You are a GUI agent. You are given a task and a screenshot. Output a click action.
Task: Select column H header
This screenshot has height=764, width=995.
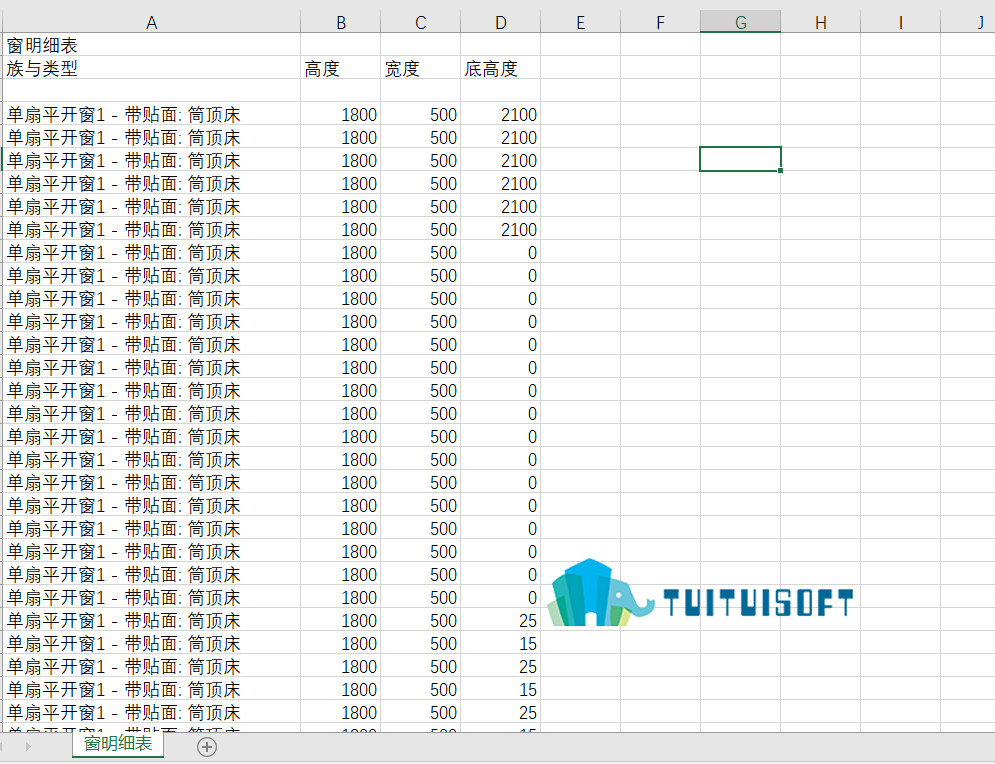[x=820, y=23]
